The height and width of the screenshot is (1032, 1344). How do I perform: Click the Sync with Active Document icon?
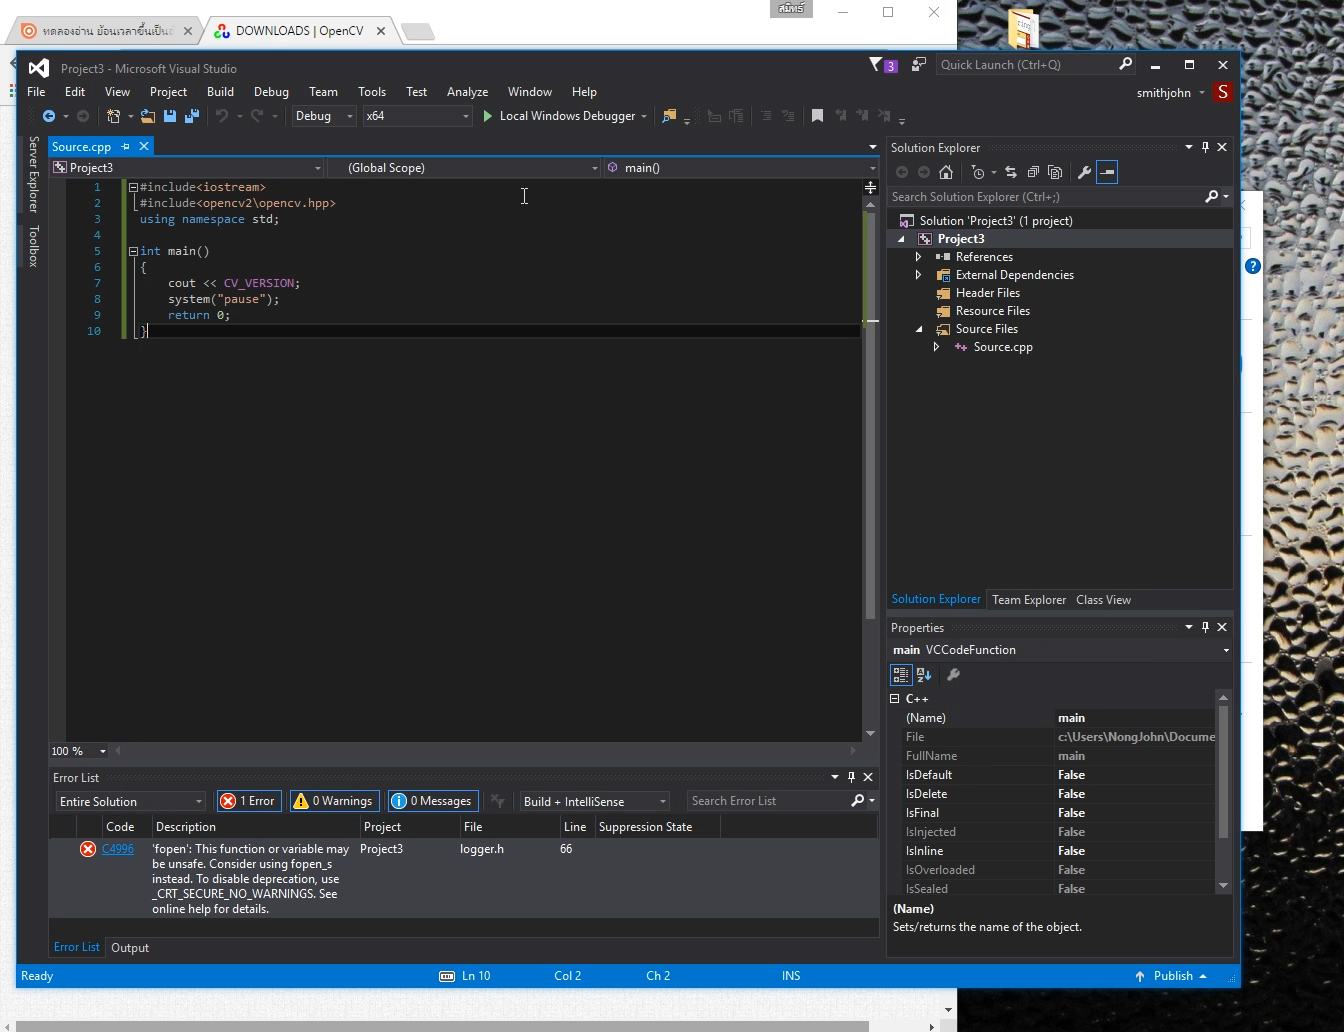(x=1010, y=172)
